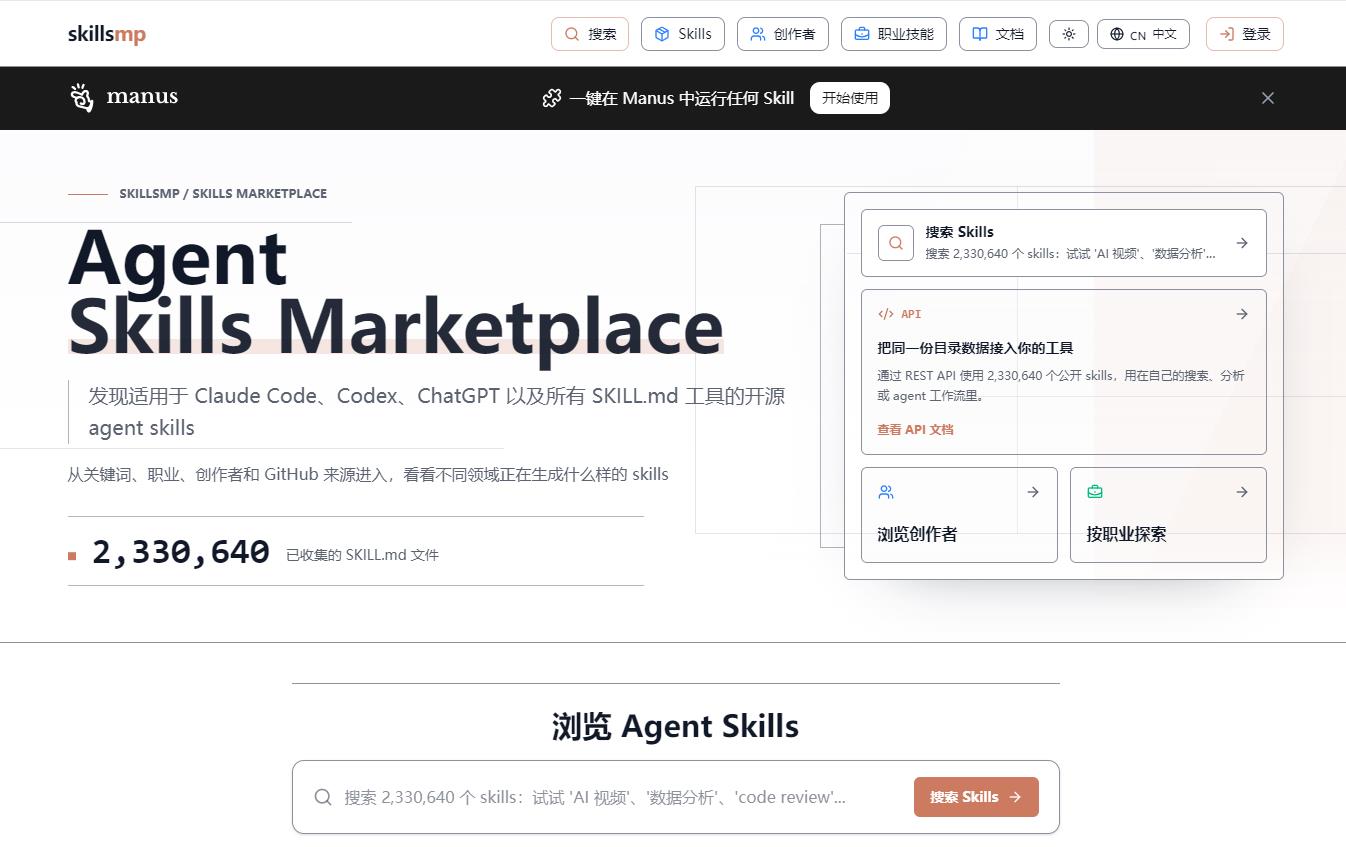Viewport: 1346px width, 847px height.
Task: Click the SKILLSMP / SKILLS MARKETPLACE breadcrumb text
Action: pos(223,193)
